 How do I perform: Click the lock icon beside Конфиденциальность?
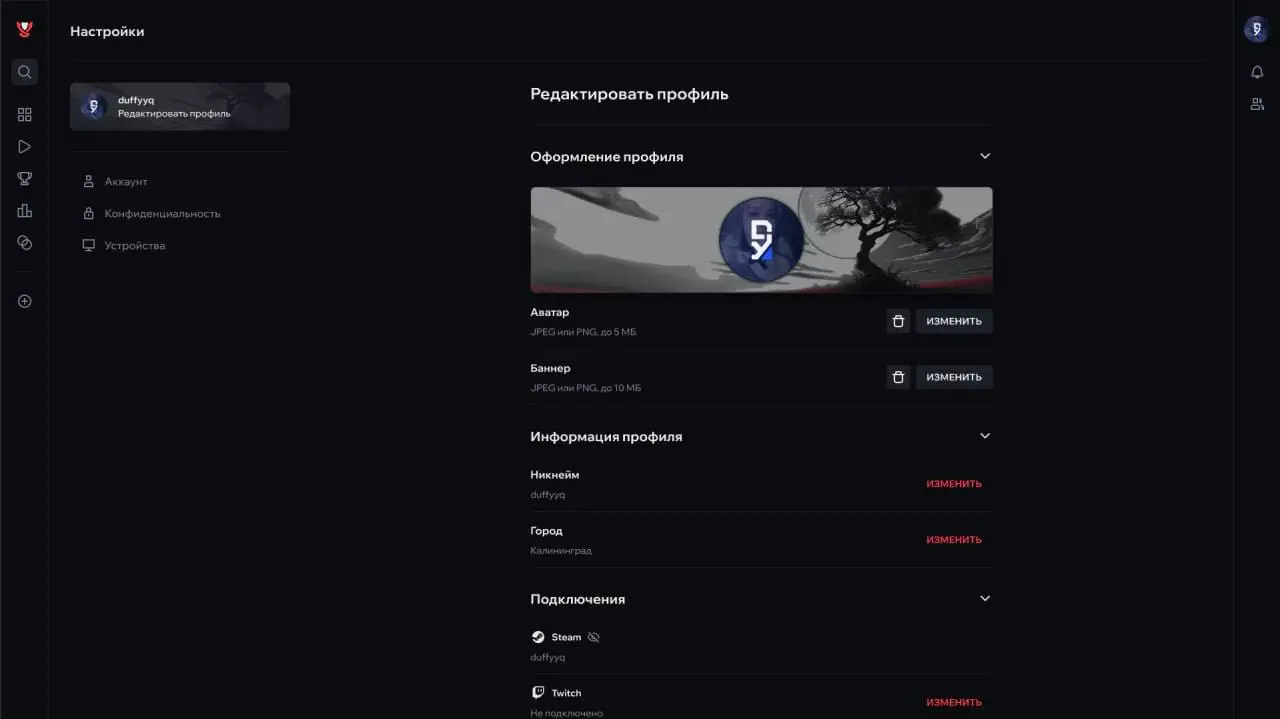pyautogui.click(x=88, y=214)
